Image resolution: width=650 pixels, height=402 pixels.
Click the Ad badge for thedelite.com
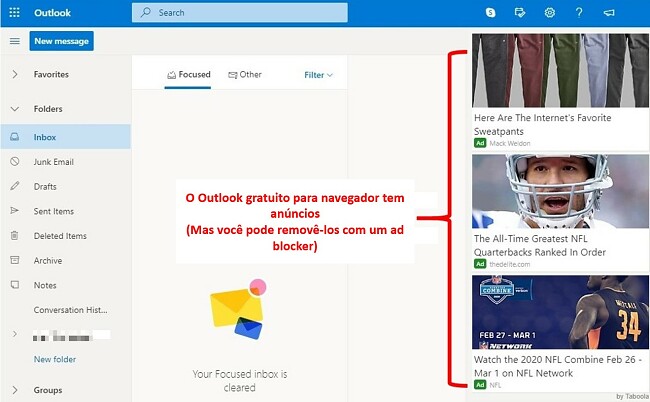(480, 264)
